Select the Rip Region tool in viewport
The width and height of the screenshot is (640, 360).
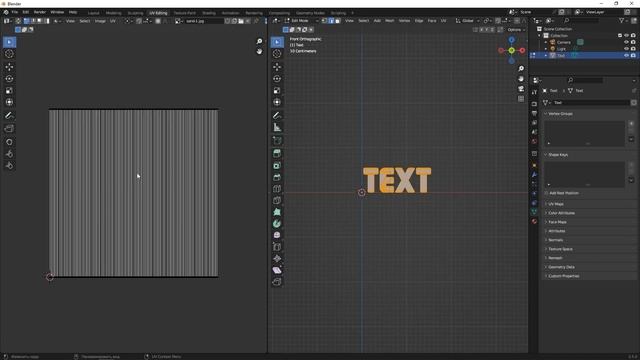point(277,282)
